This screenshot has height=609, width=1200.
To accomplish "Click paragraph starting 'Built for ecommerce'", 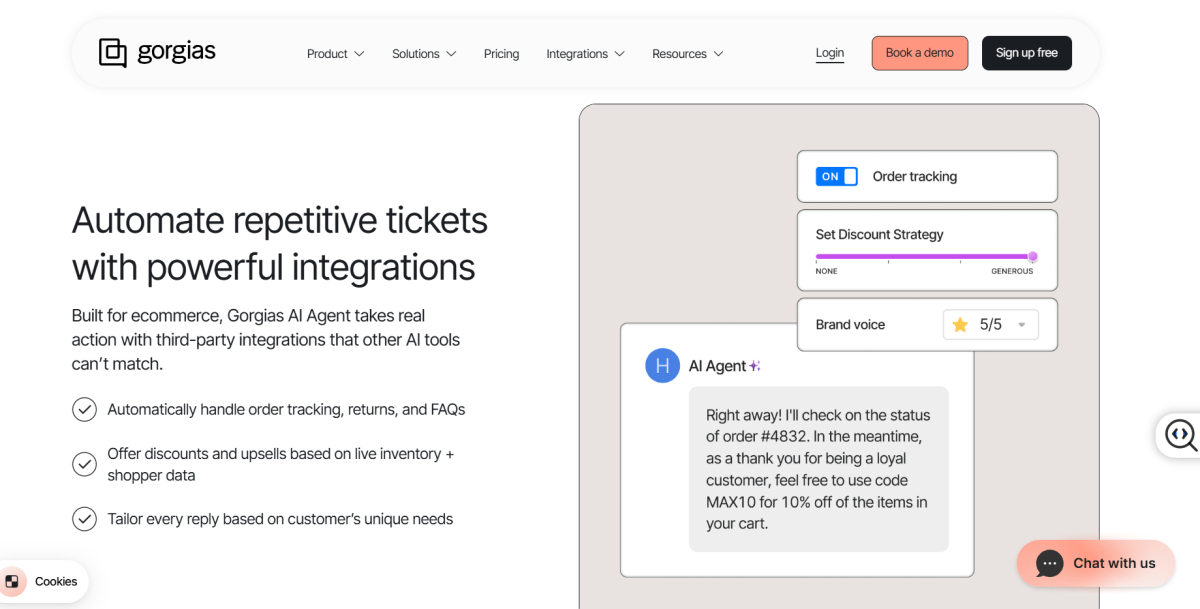I will (266, 340).
